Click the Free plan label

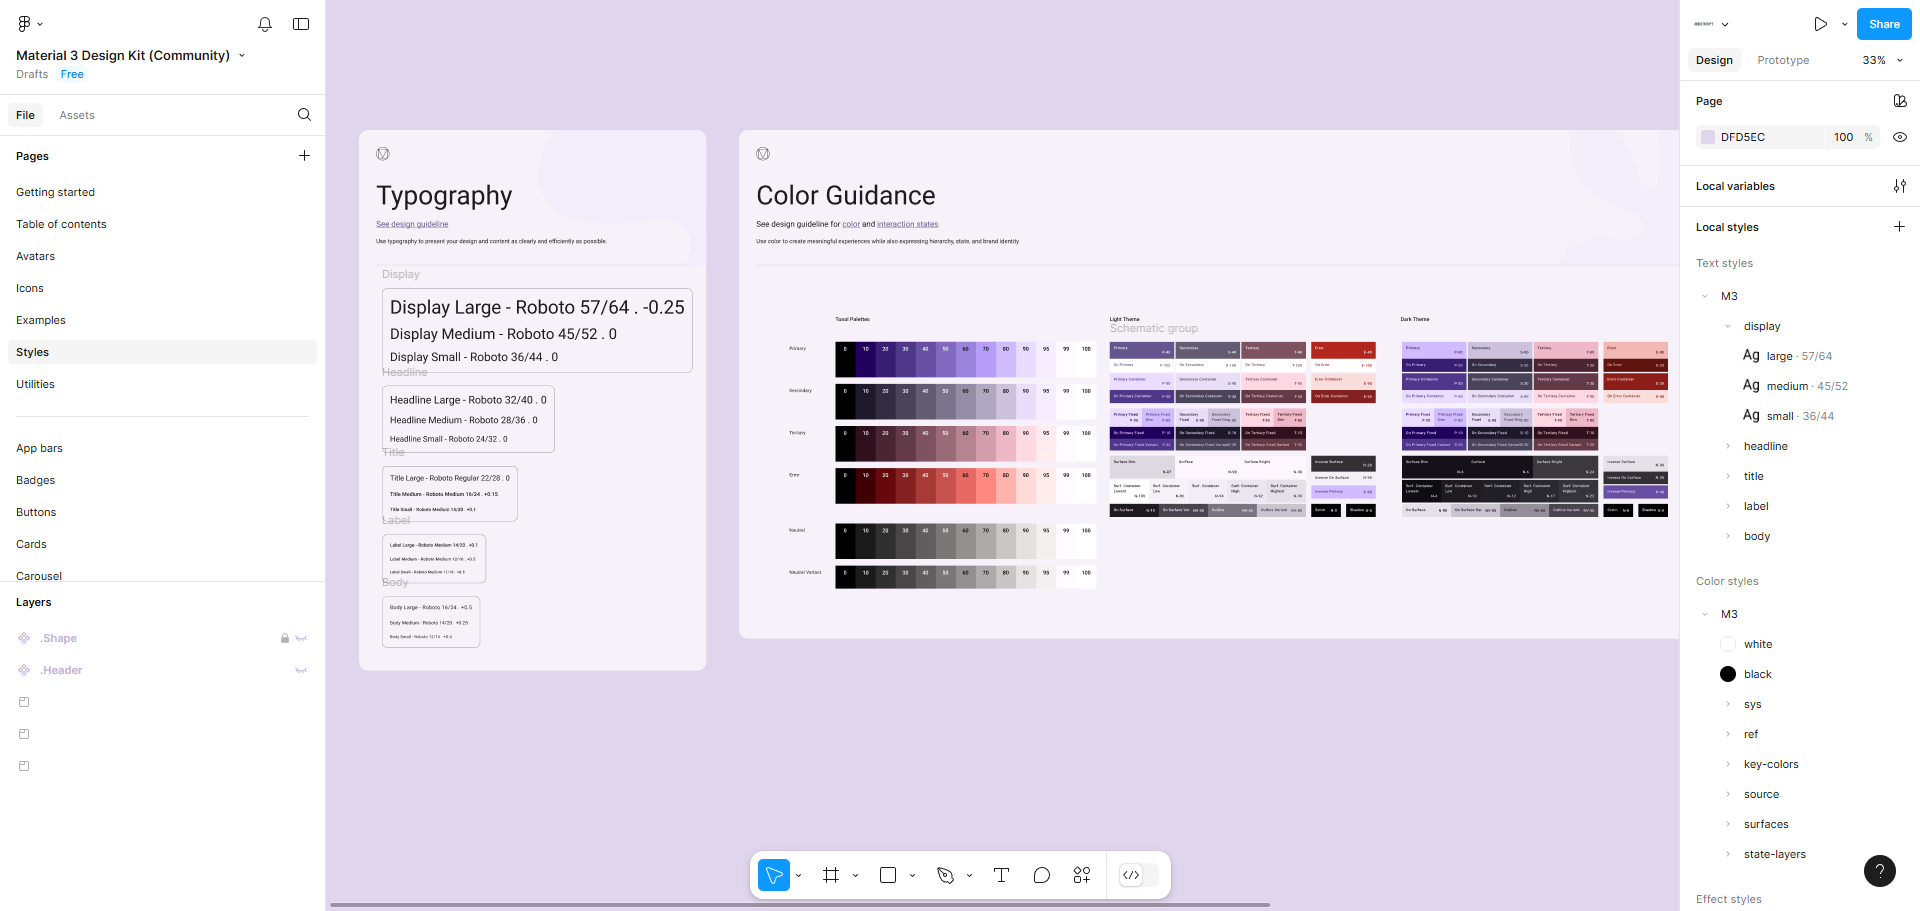tap(72, 74)
